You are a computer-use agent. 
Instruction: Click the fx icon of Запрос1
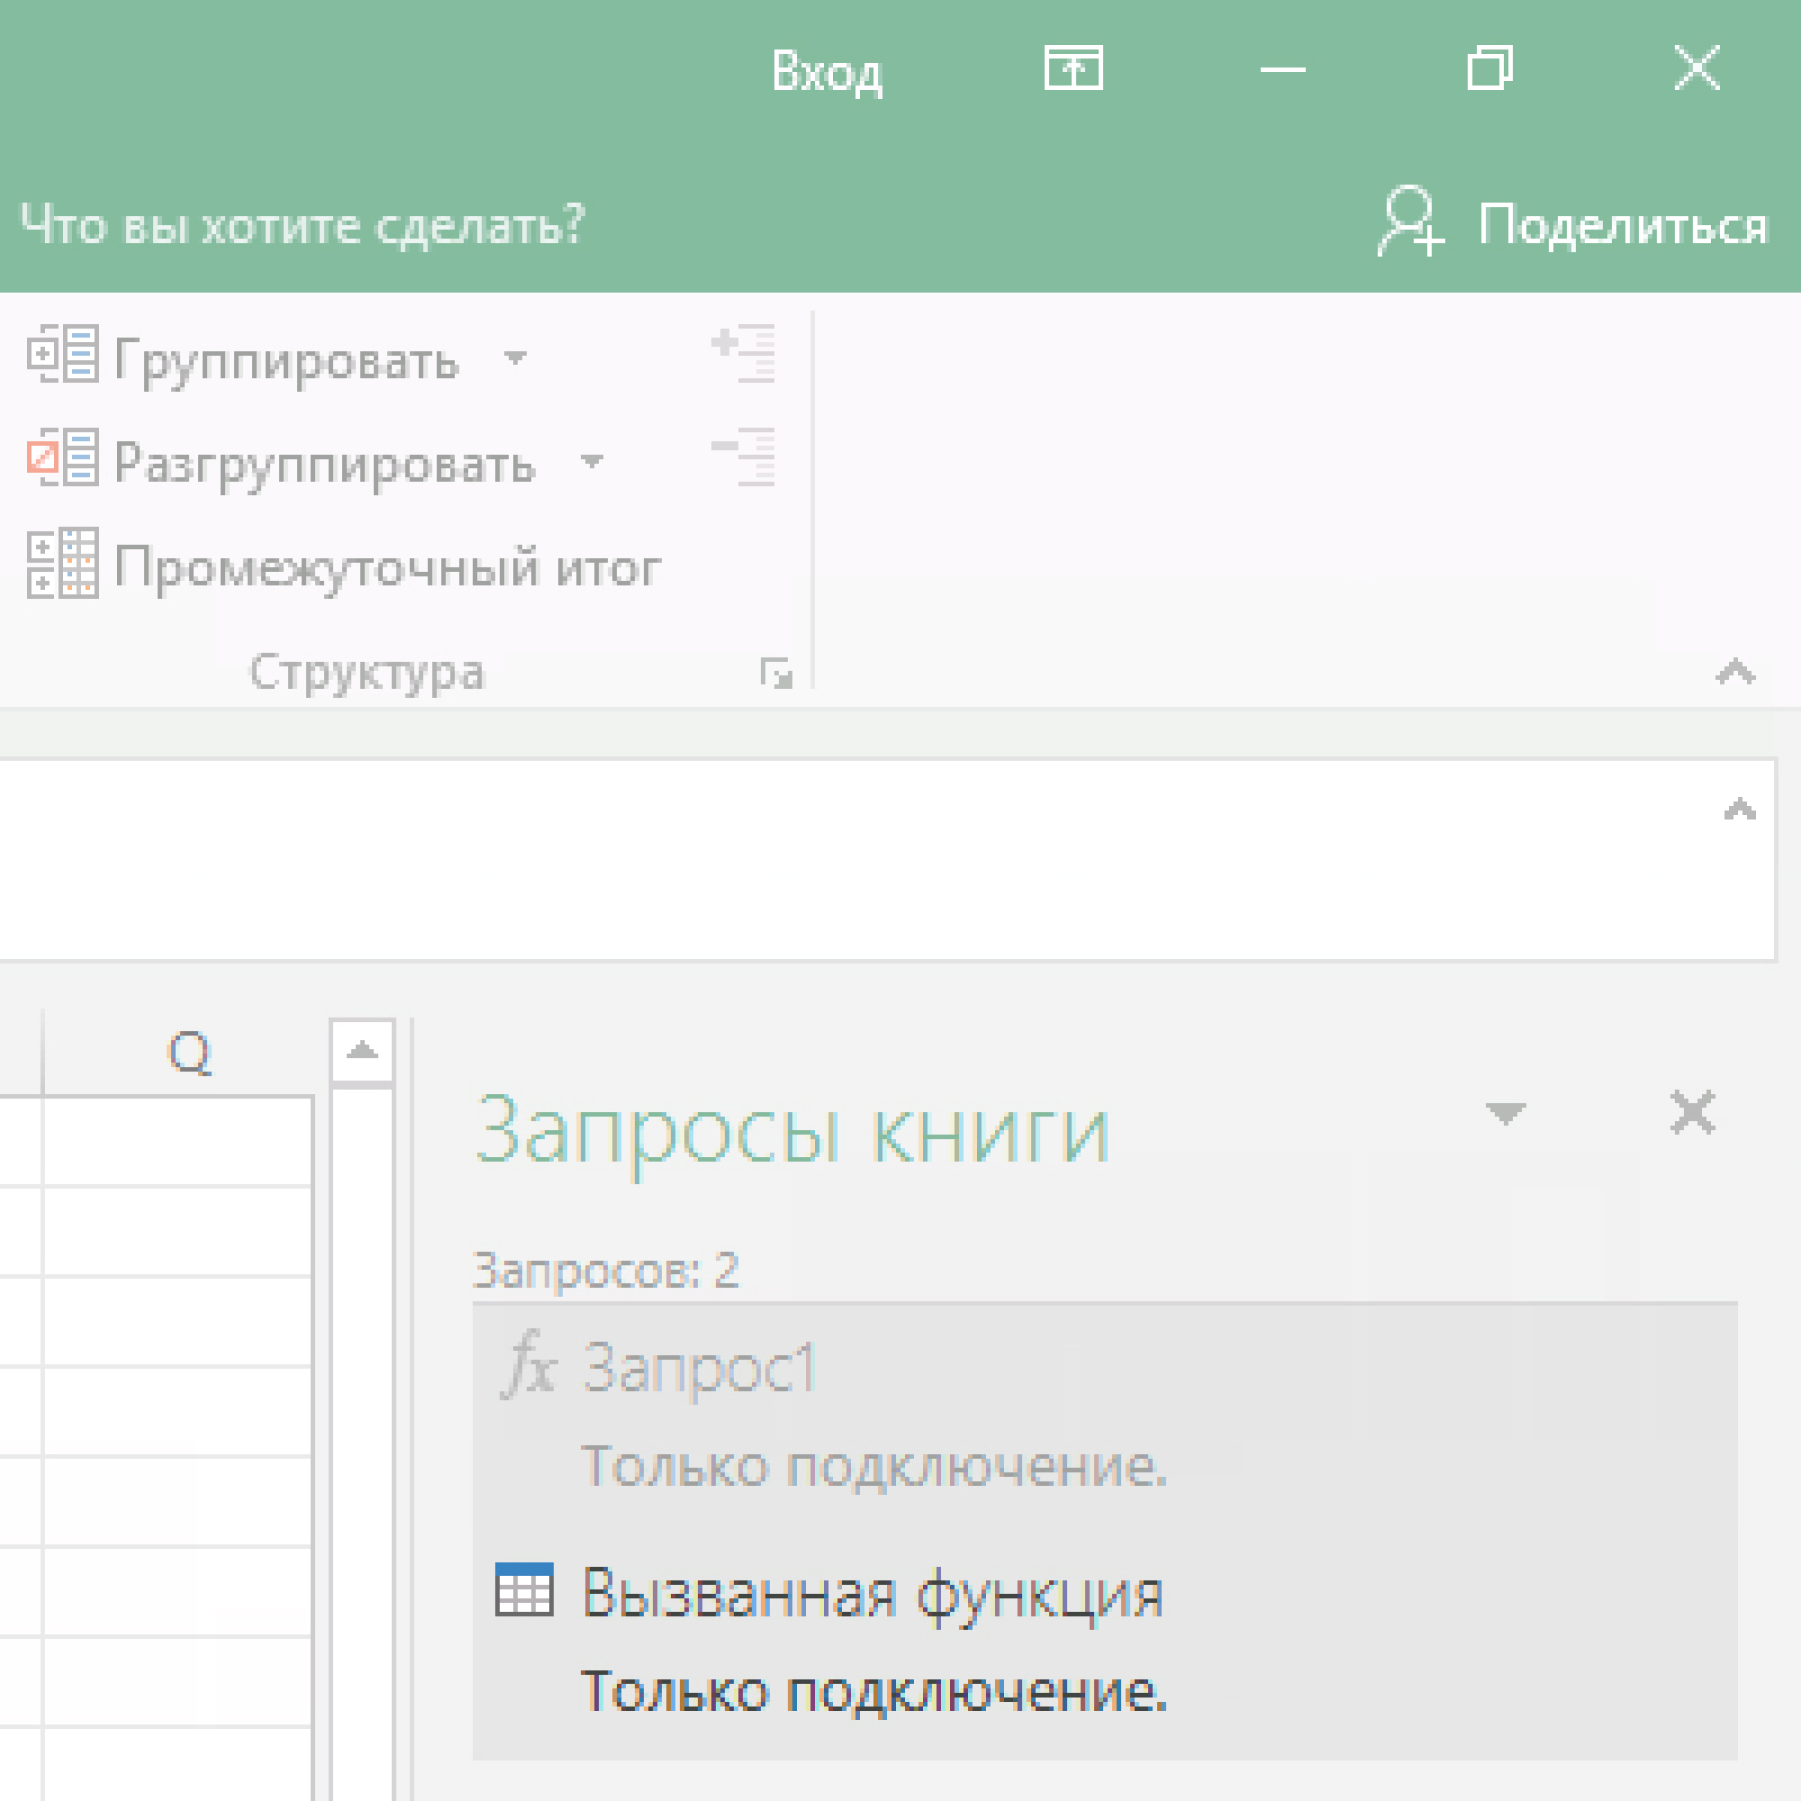529,1366
